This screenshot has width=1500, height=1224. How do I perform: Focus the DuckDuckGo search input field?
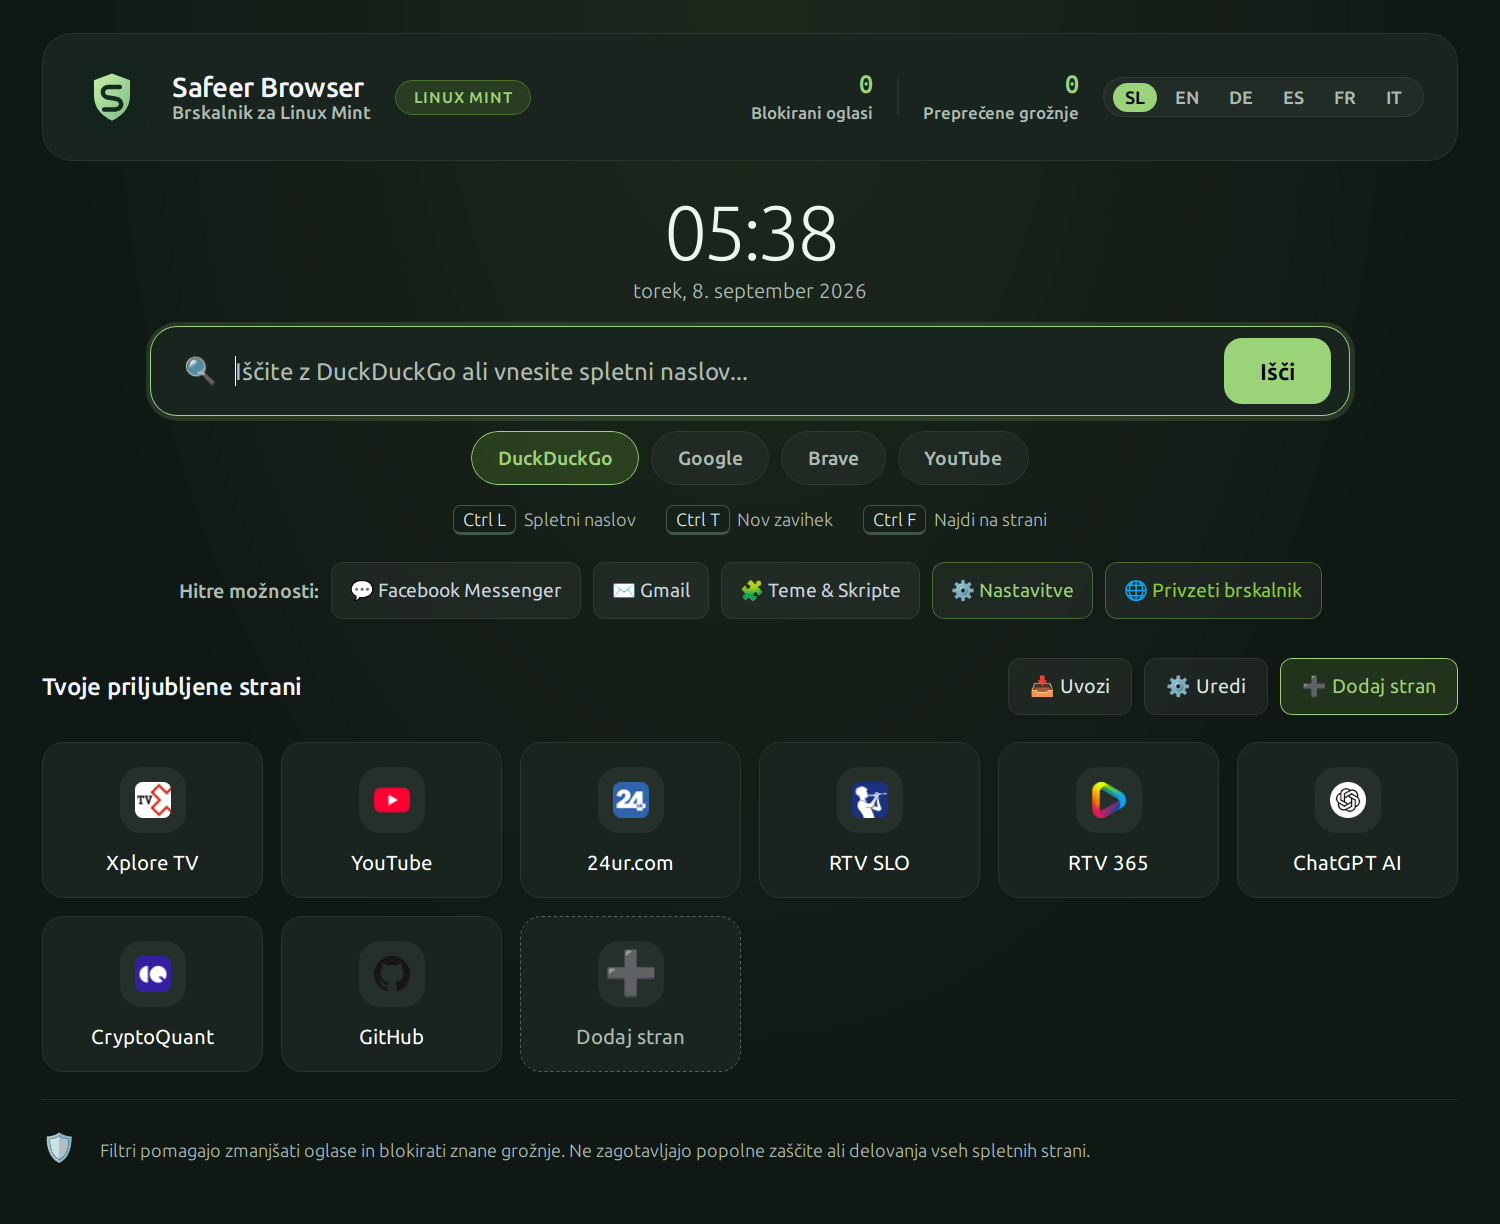720,371
